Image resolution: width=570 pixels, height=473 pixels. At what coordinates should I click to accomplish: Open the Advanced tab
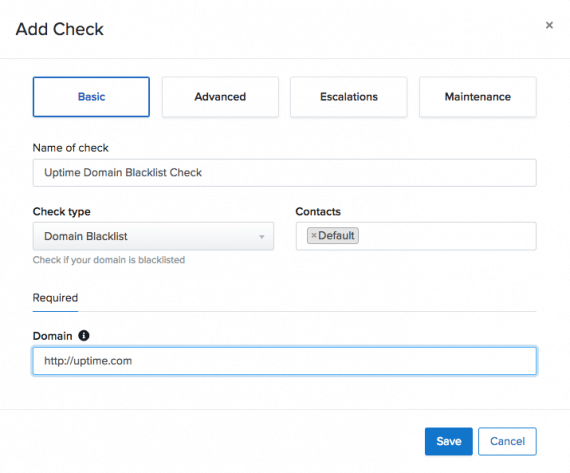[220, 97]
